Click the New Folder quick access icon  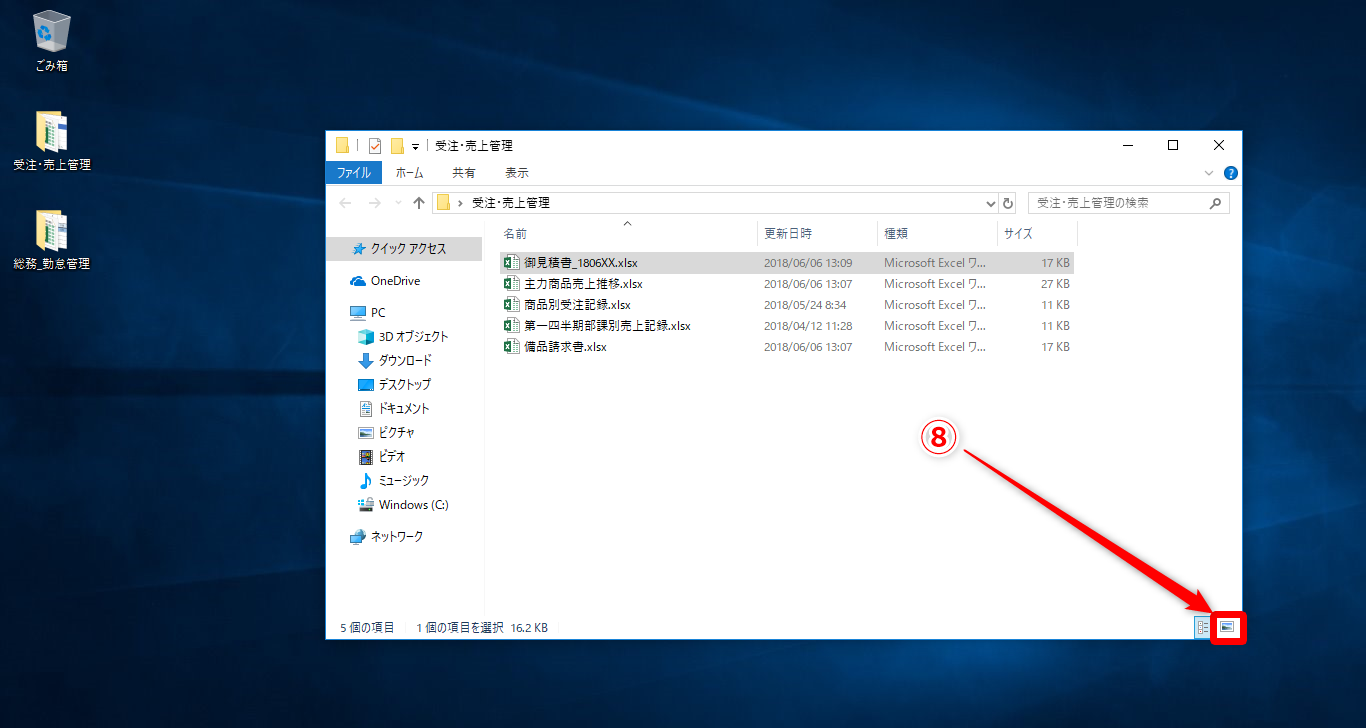tap(397, 145)
